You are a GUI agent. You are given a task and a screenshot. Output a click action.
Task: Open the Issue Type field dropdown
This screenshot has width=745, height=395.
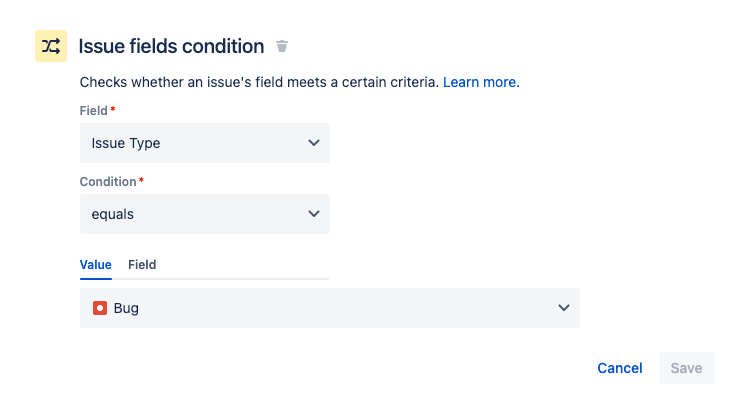[205, 143]
